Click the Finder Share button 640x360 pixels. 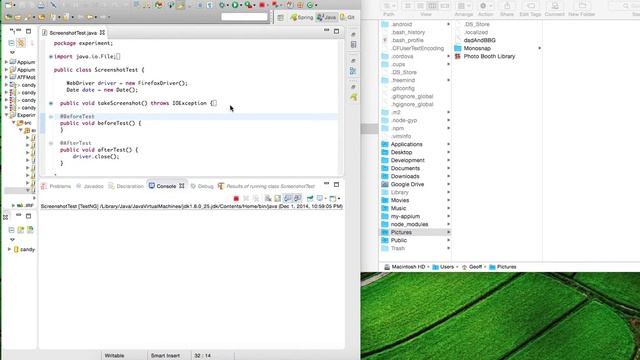[507, 6]
